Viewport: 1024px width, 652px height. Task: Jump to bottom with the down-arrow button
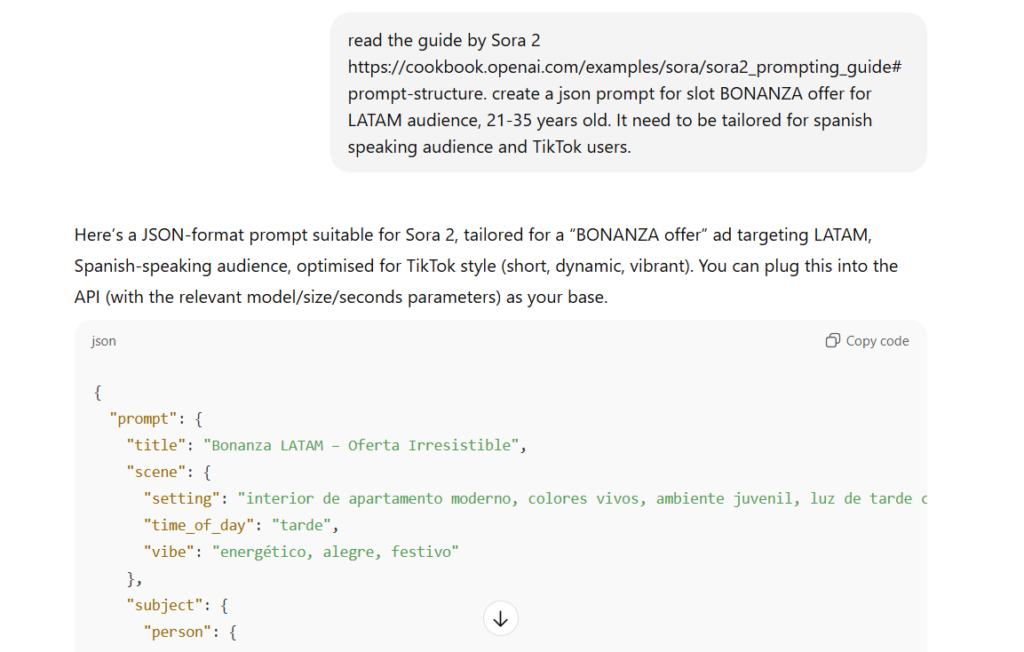[x=500, y=619]
